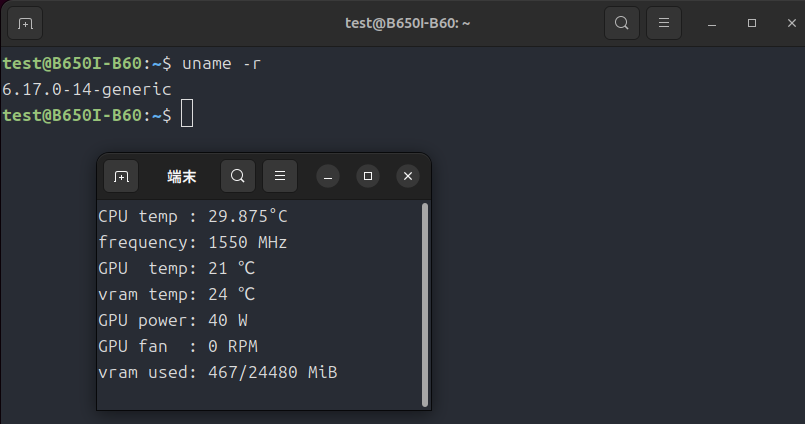This screenshot has width=805, height=424.
Task: Click the vram used 467/24480 MiB line
Action: [217, 372]
